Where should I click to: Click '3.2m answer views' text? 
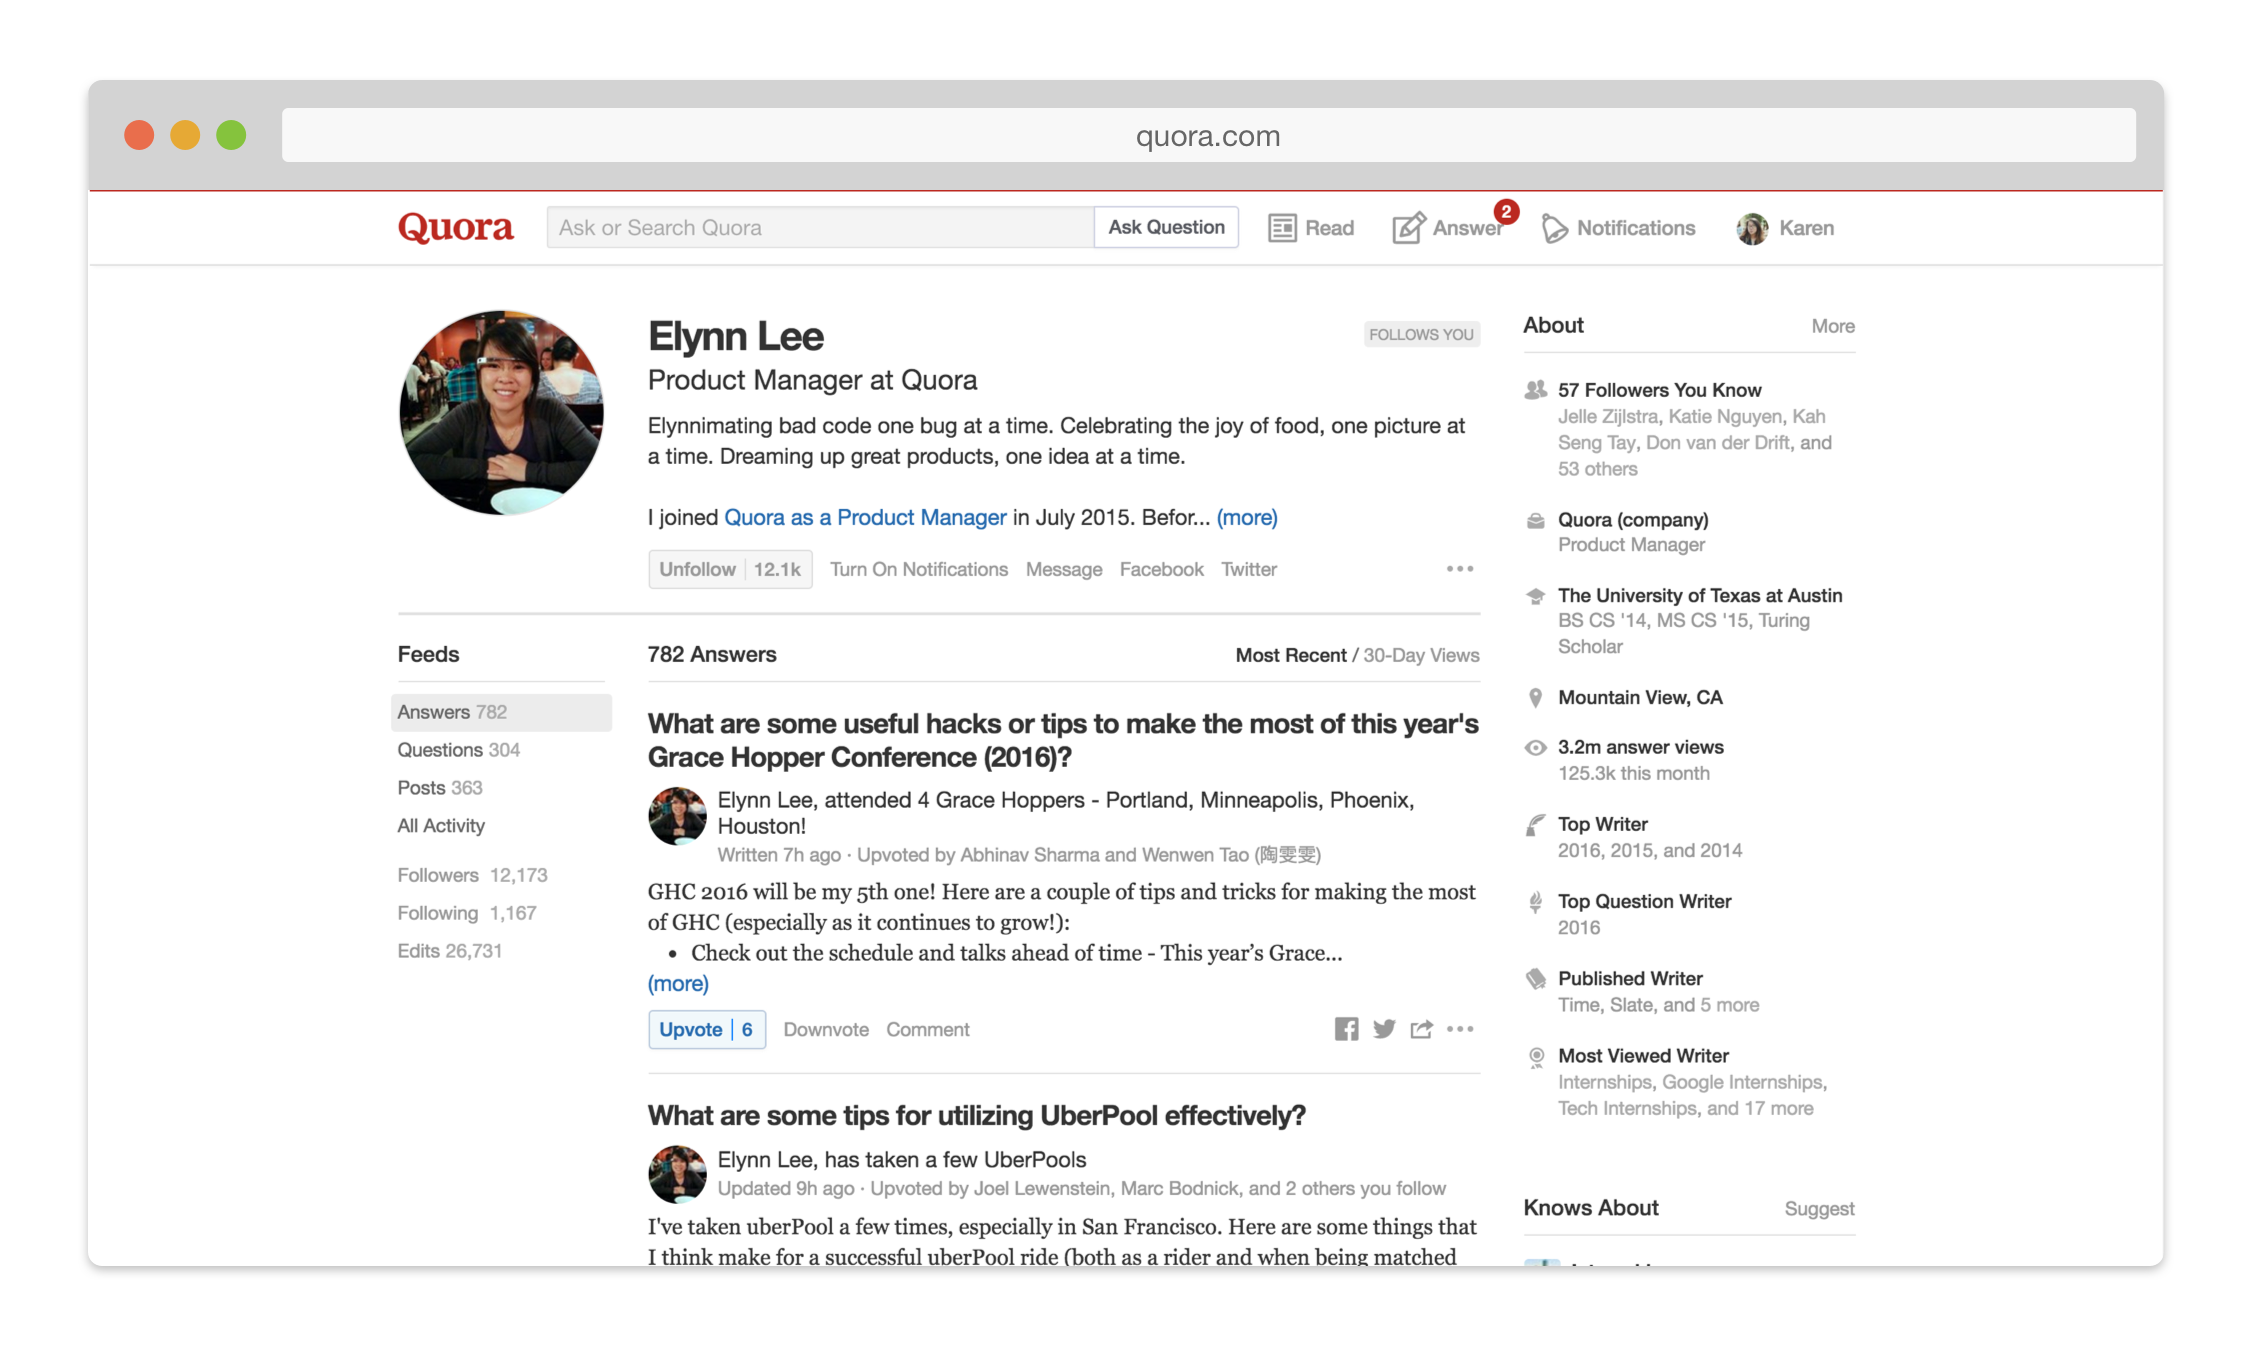pyautogui.click(x=1640, y=747)
